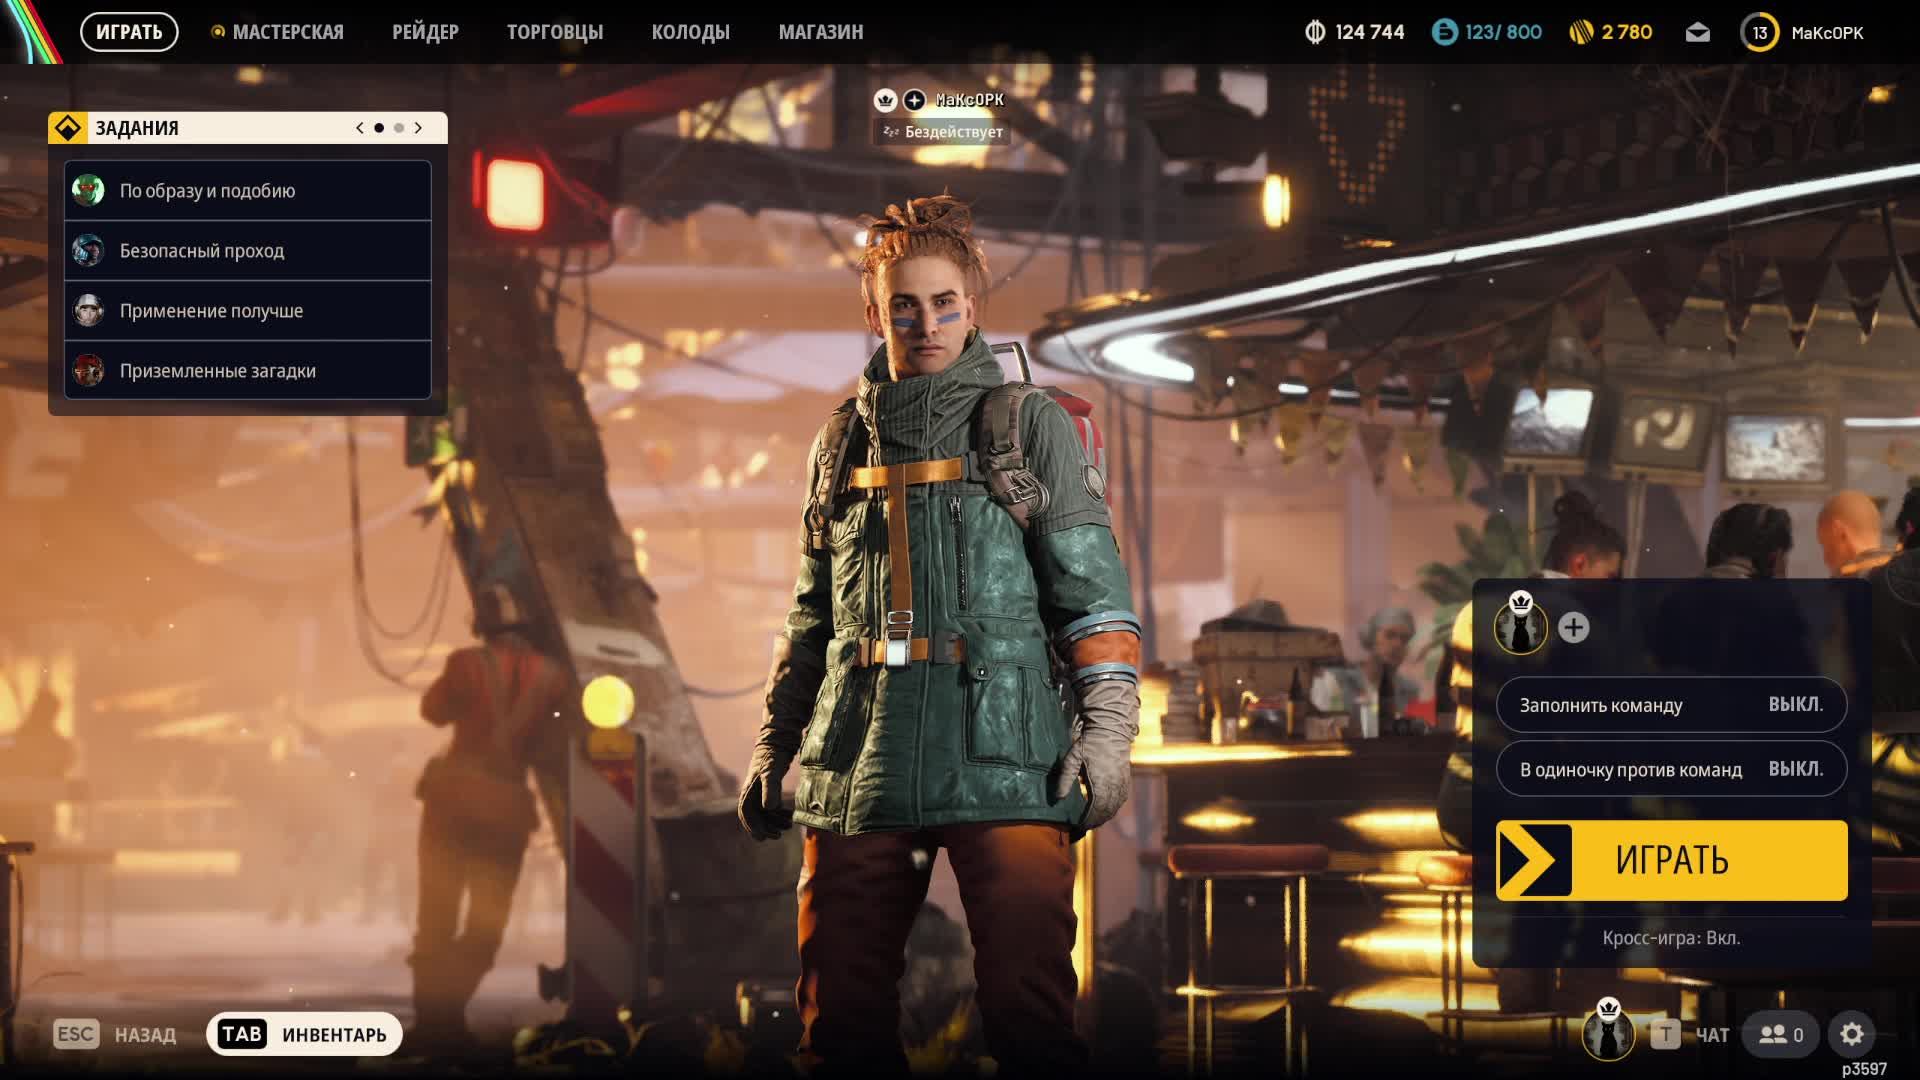Go to next tasks page arrow
Screen dimensions: 1920x1080
(418, 128)
